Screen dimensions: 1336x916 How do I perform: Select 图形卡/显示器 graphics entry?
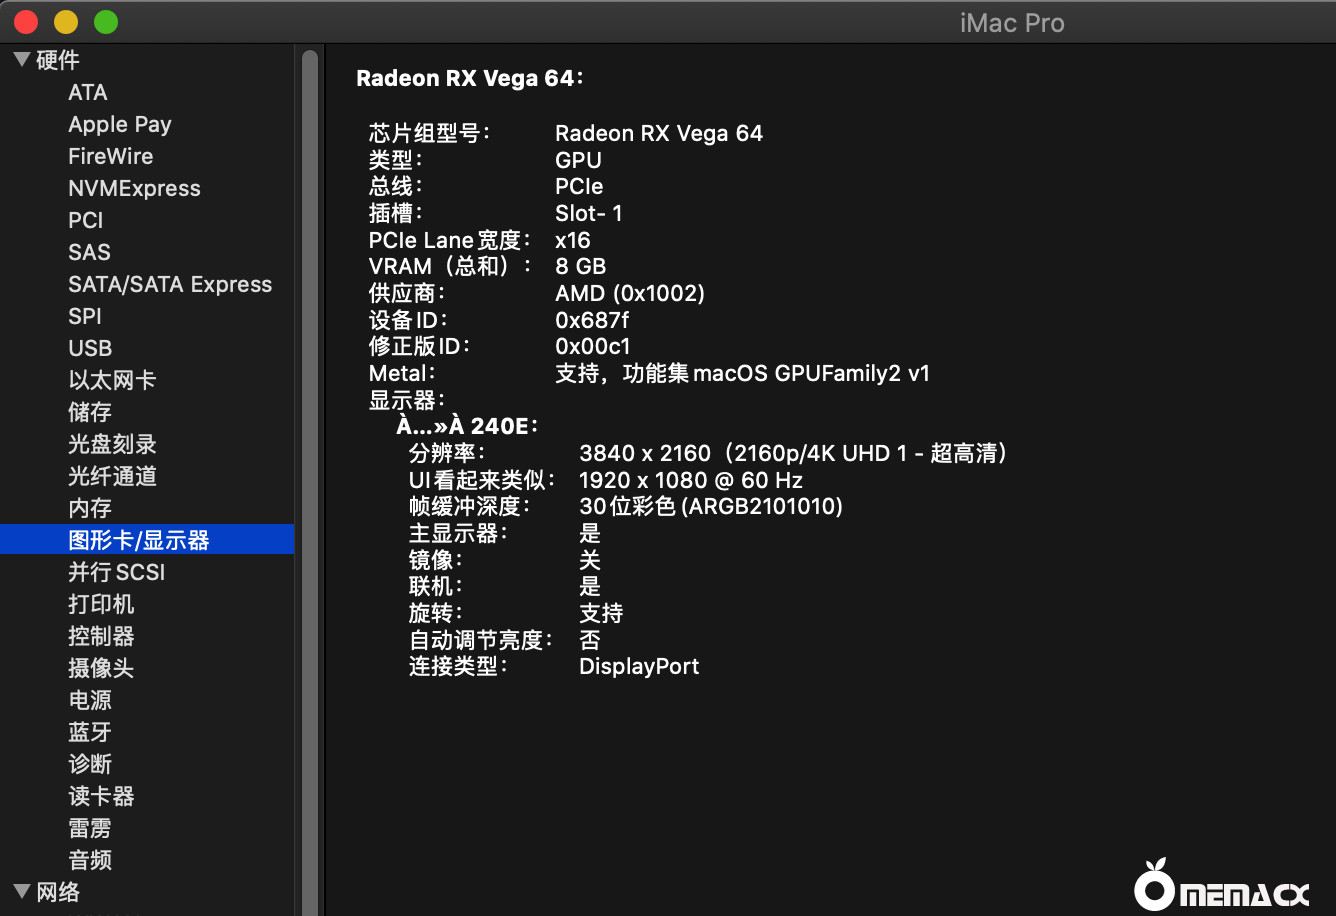coord(138,540)
